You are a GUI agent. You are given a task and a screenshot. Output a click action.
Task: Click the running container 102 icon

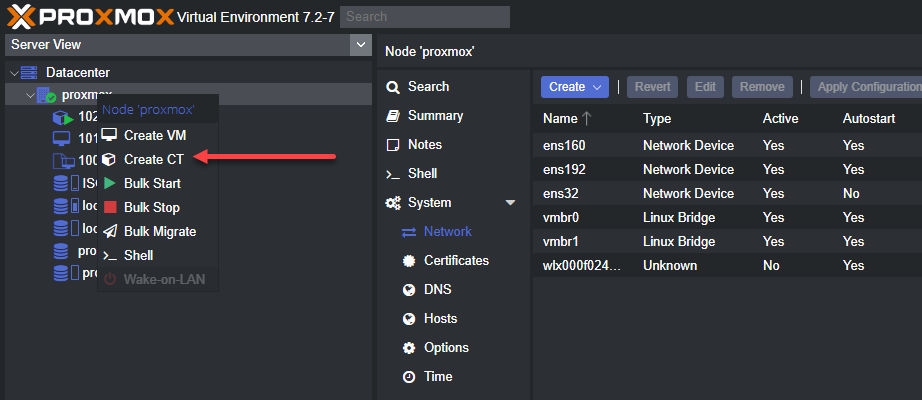62,117
